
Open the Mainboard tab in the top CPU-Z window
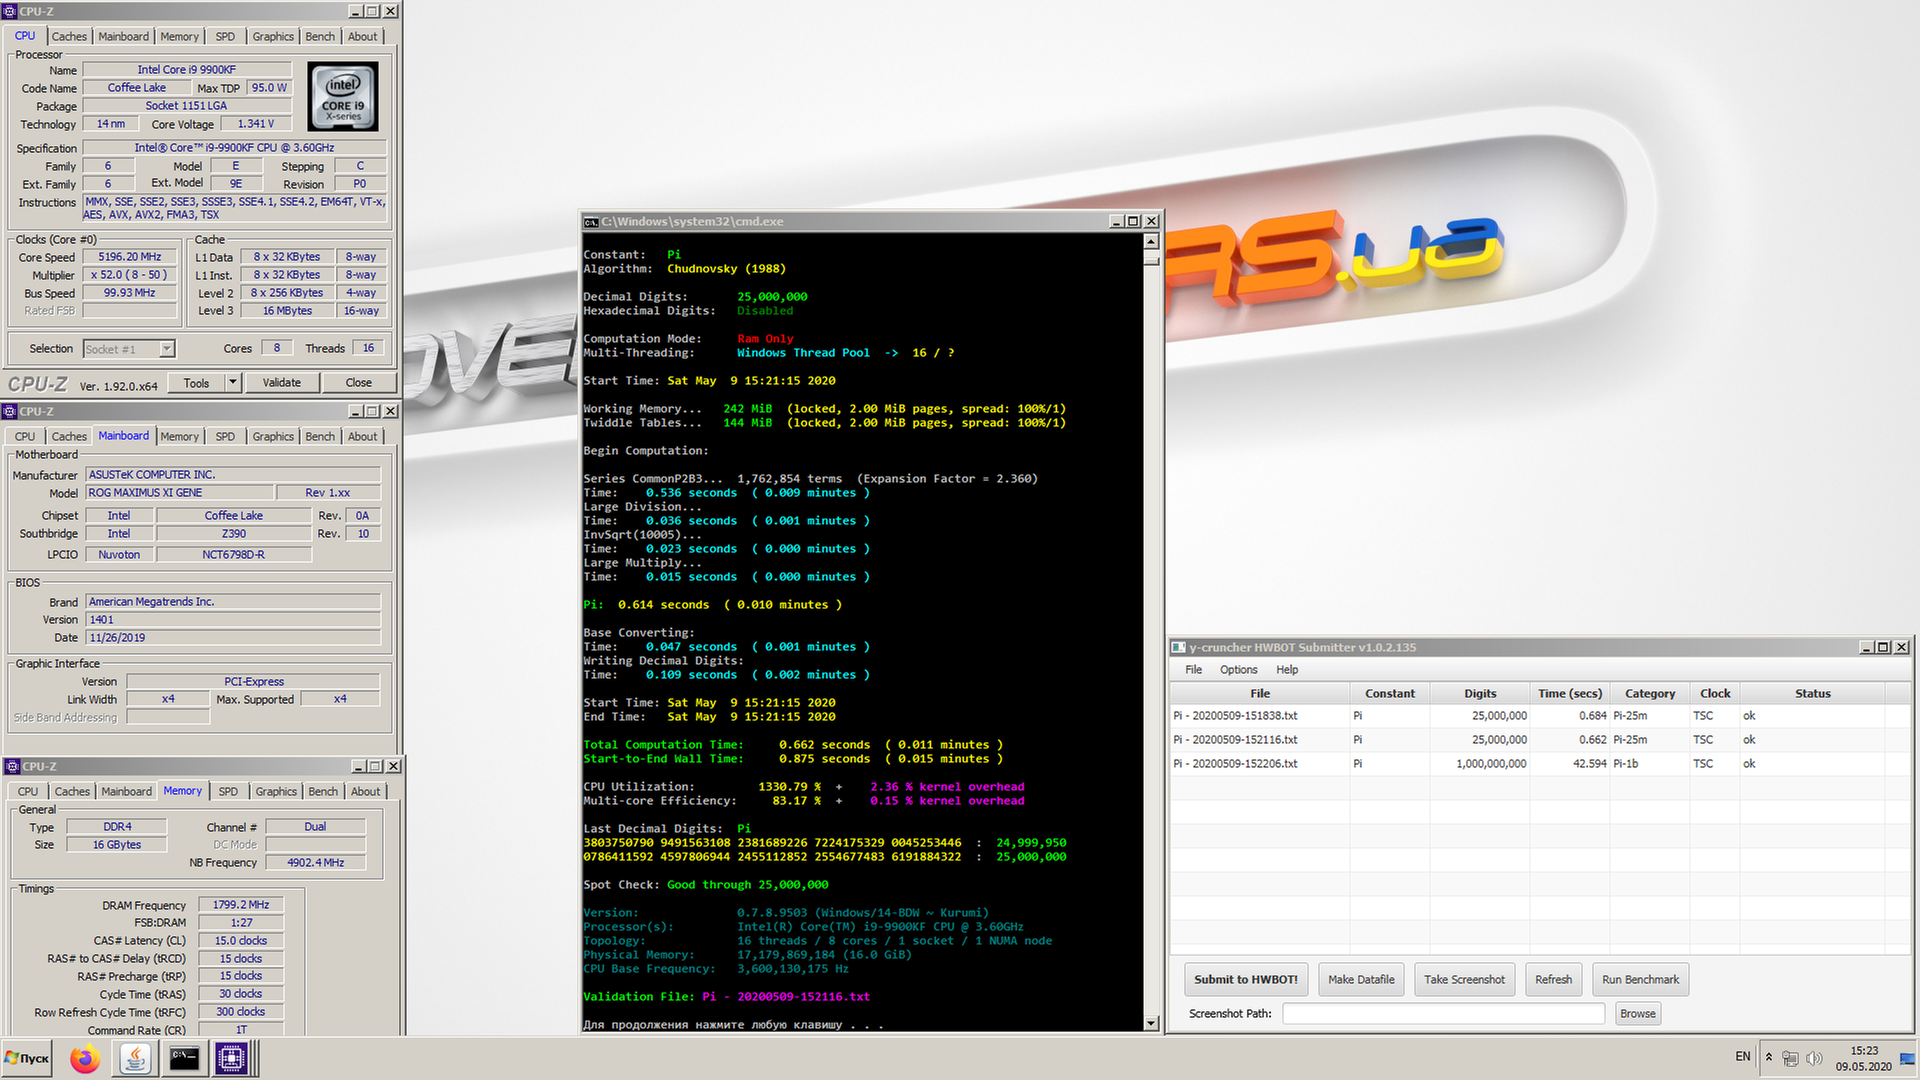click(x=123, y=36)
